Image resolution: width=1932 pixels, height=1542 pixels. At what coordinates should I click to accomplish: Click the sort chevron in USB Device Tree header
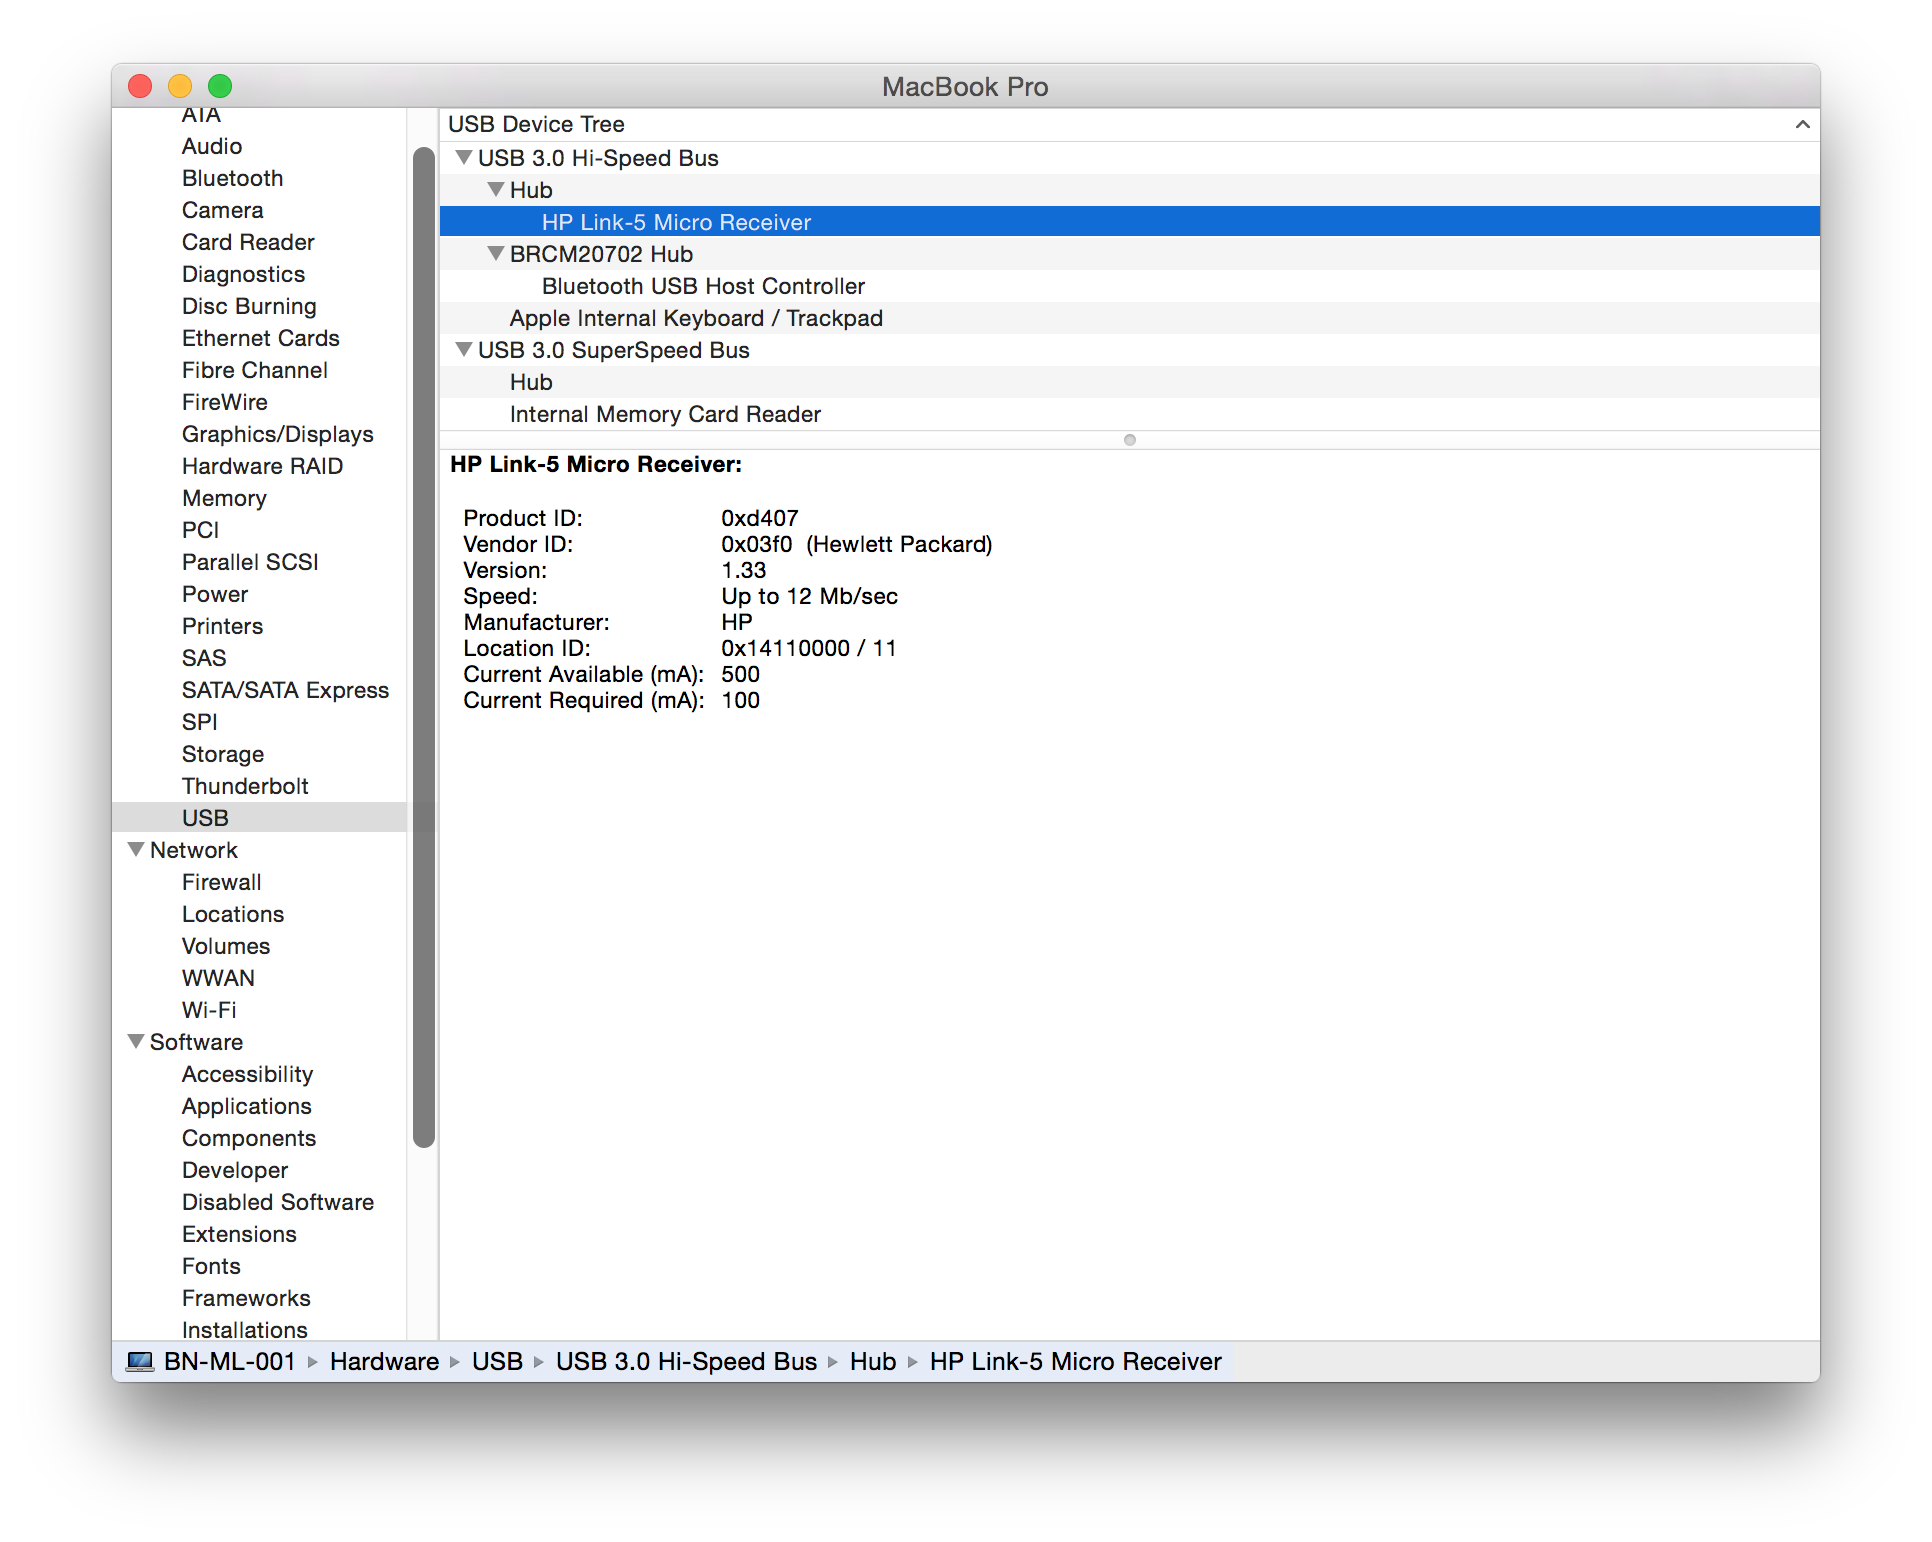click(1802, 125)
